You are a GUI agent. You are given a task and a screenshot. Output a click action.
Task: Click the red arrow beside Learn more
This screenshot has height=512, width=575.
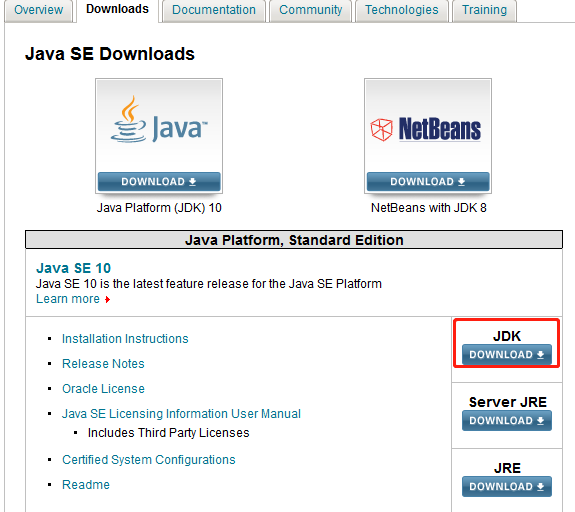point(107,300)
